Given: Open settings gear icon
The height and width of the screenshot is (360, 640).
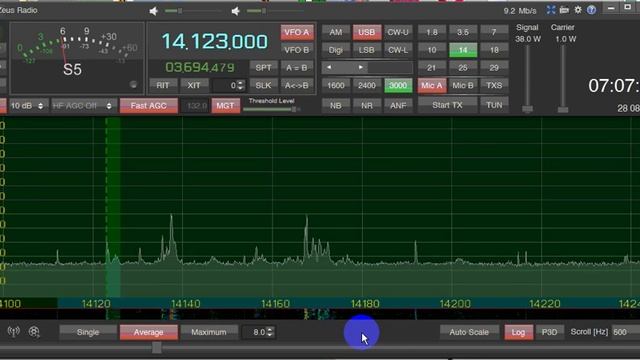Looking at the screenshot, I should pyautogui.click(x=578, y=10).
